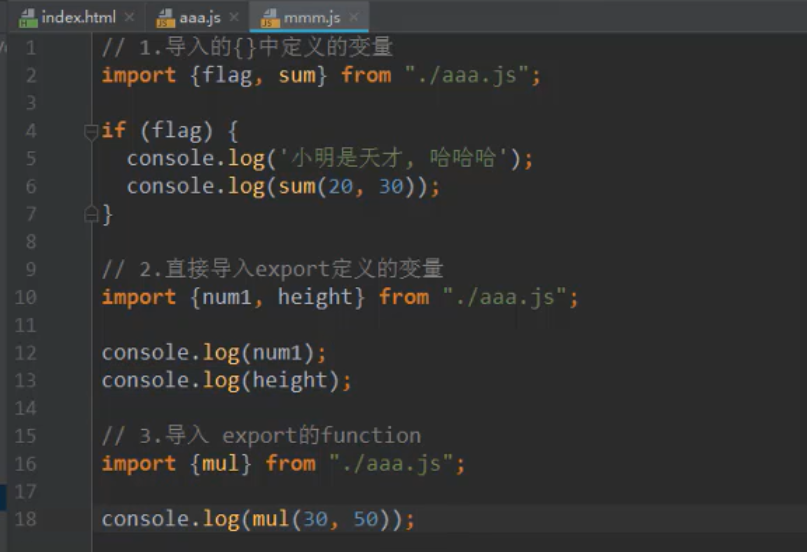Click 'mul' in the line 18 console.log

pyautogui.click(x=271, y=519)
